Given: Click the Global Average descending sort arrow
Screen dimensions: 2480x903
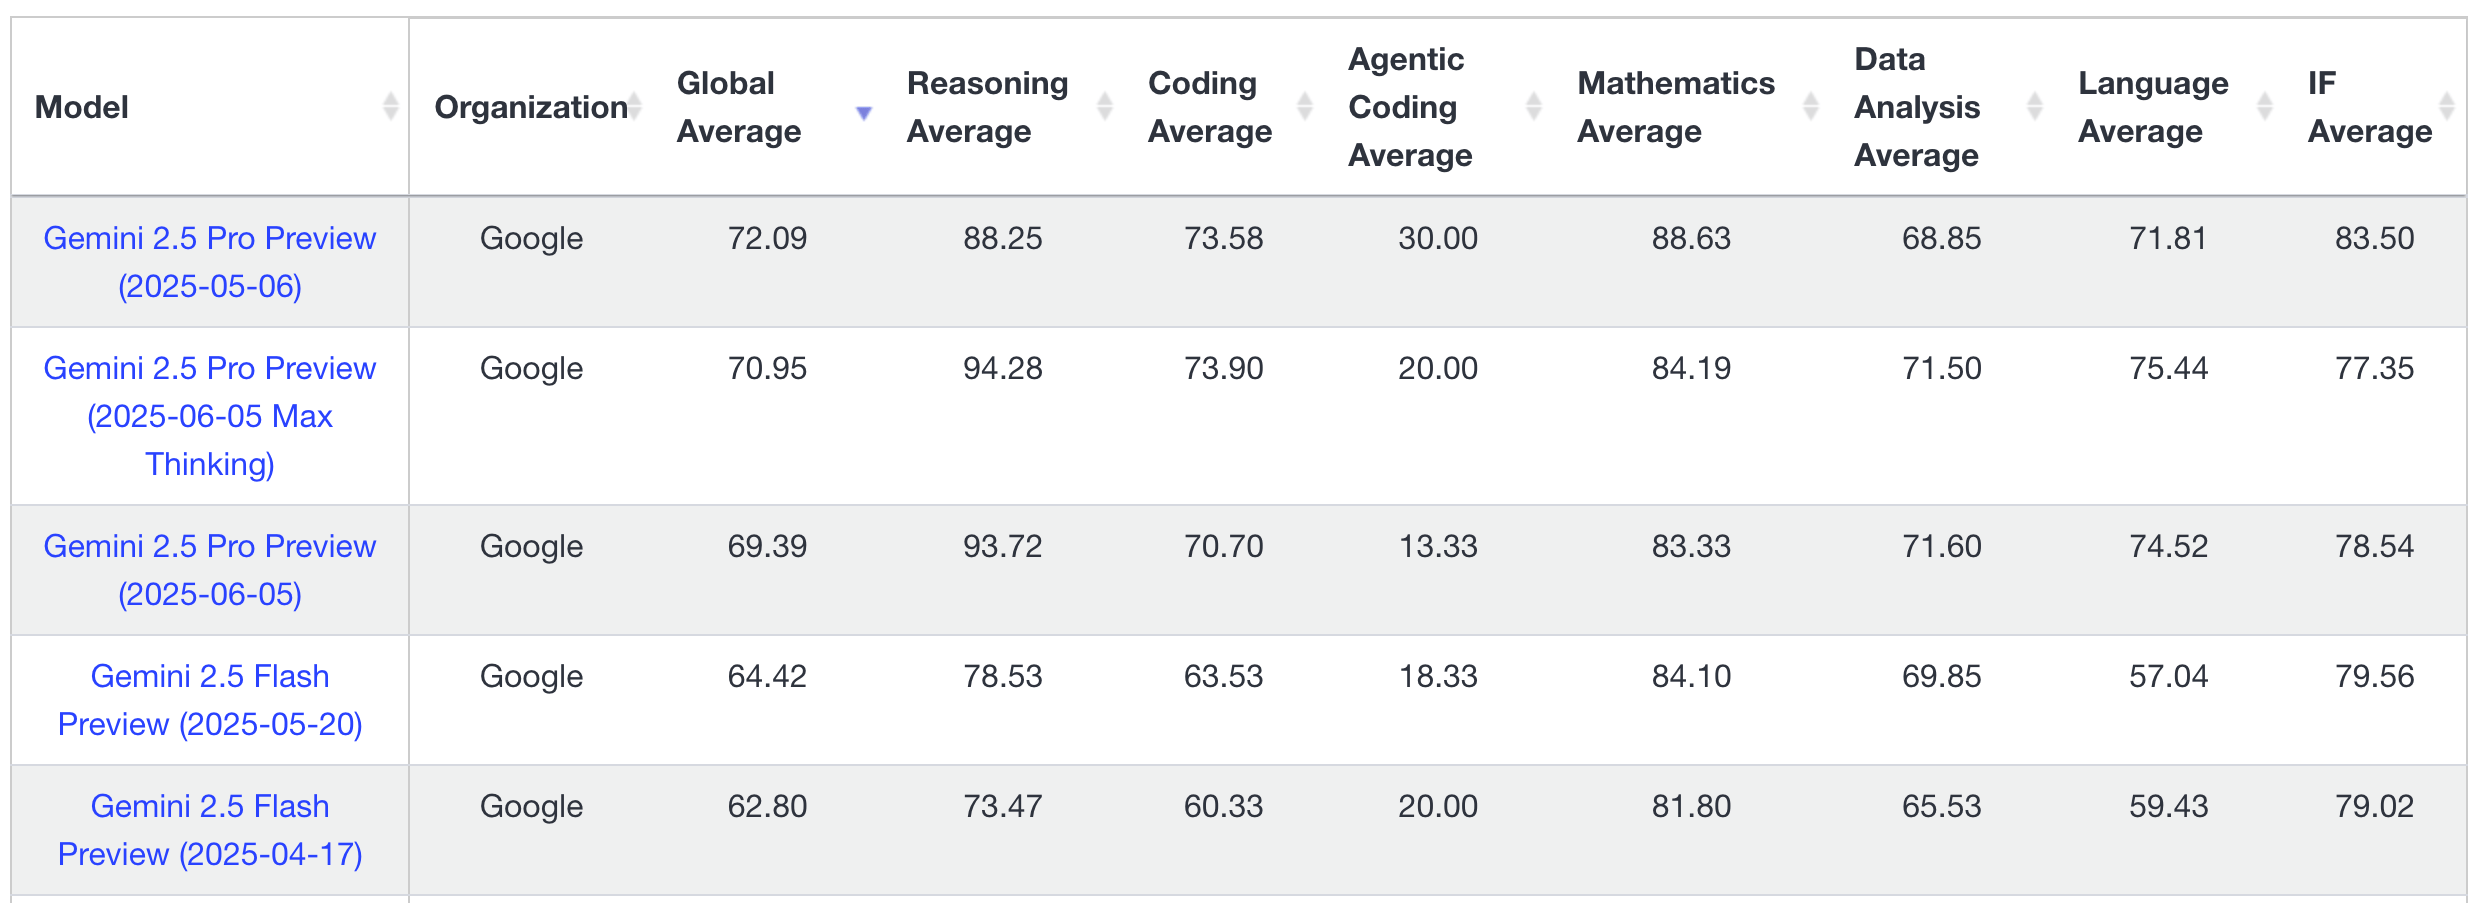Looking at the screenshot, I should (x=864, y=113).
